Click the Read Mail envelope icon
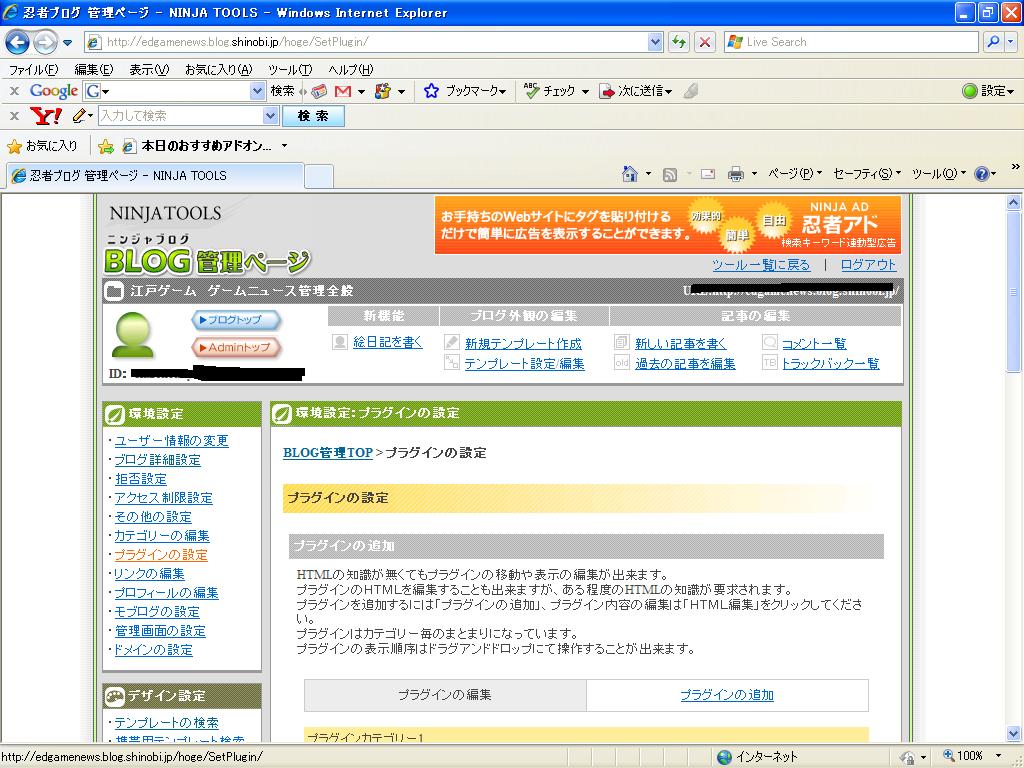Screen dimensions: 1024x768 (x=707, y=174)
